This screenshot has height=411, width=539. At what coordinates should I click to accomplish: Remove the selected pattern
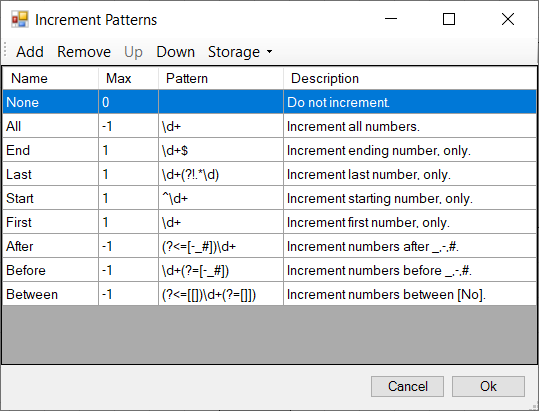pyautogui.click(x=84, y=52)
